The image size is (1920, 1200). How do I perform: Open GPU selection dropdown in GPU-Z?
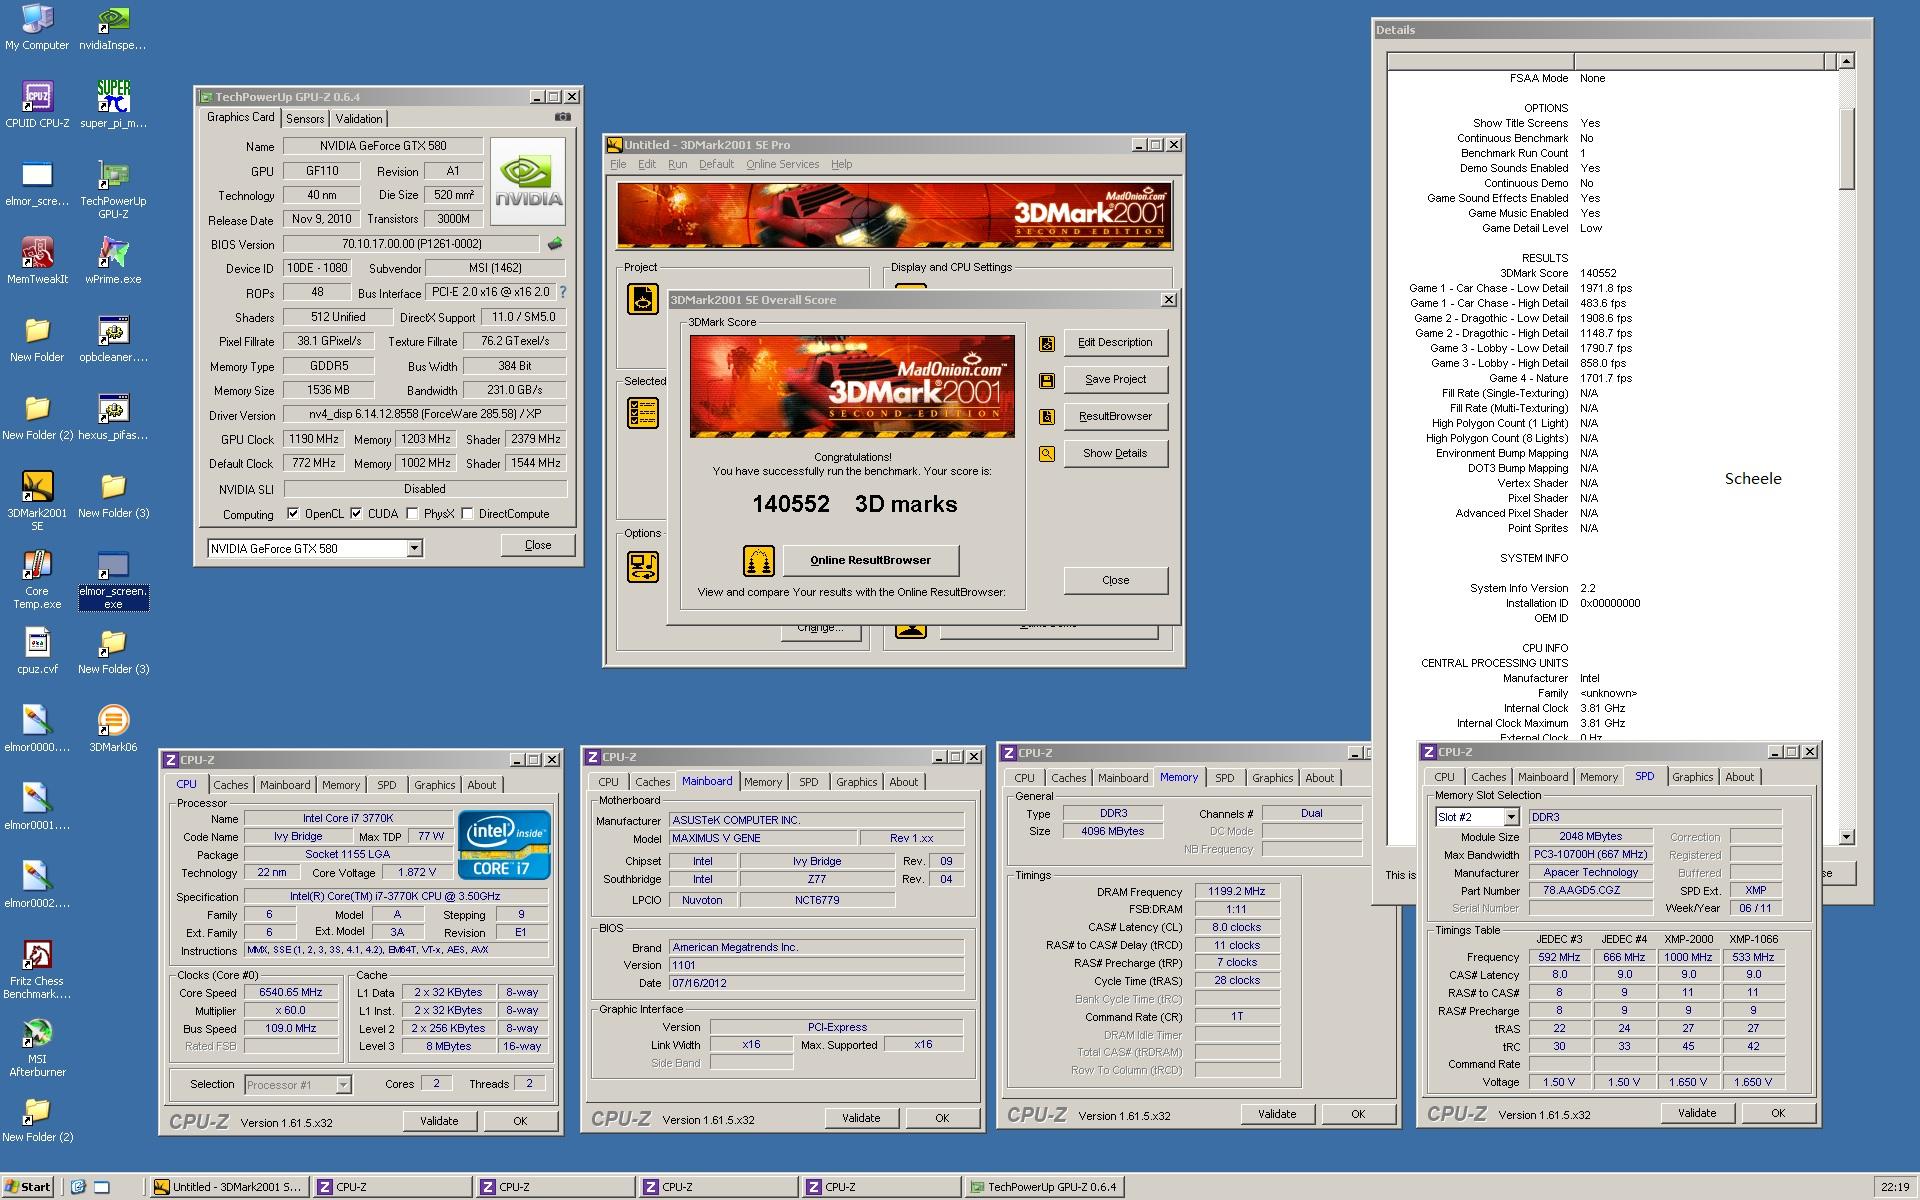(x=414, y=548)
